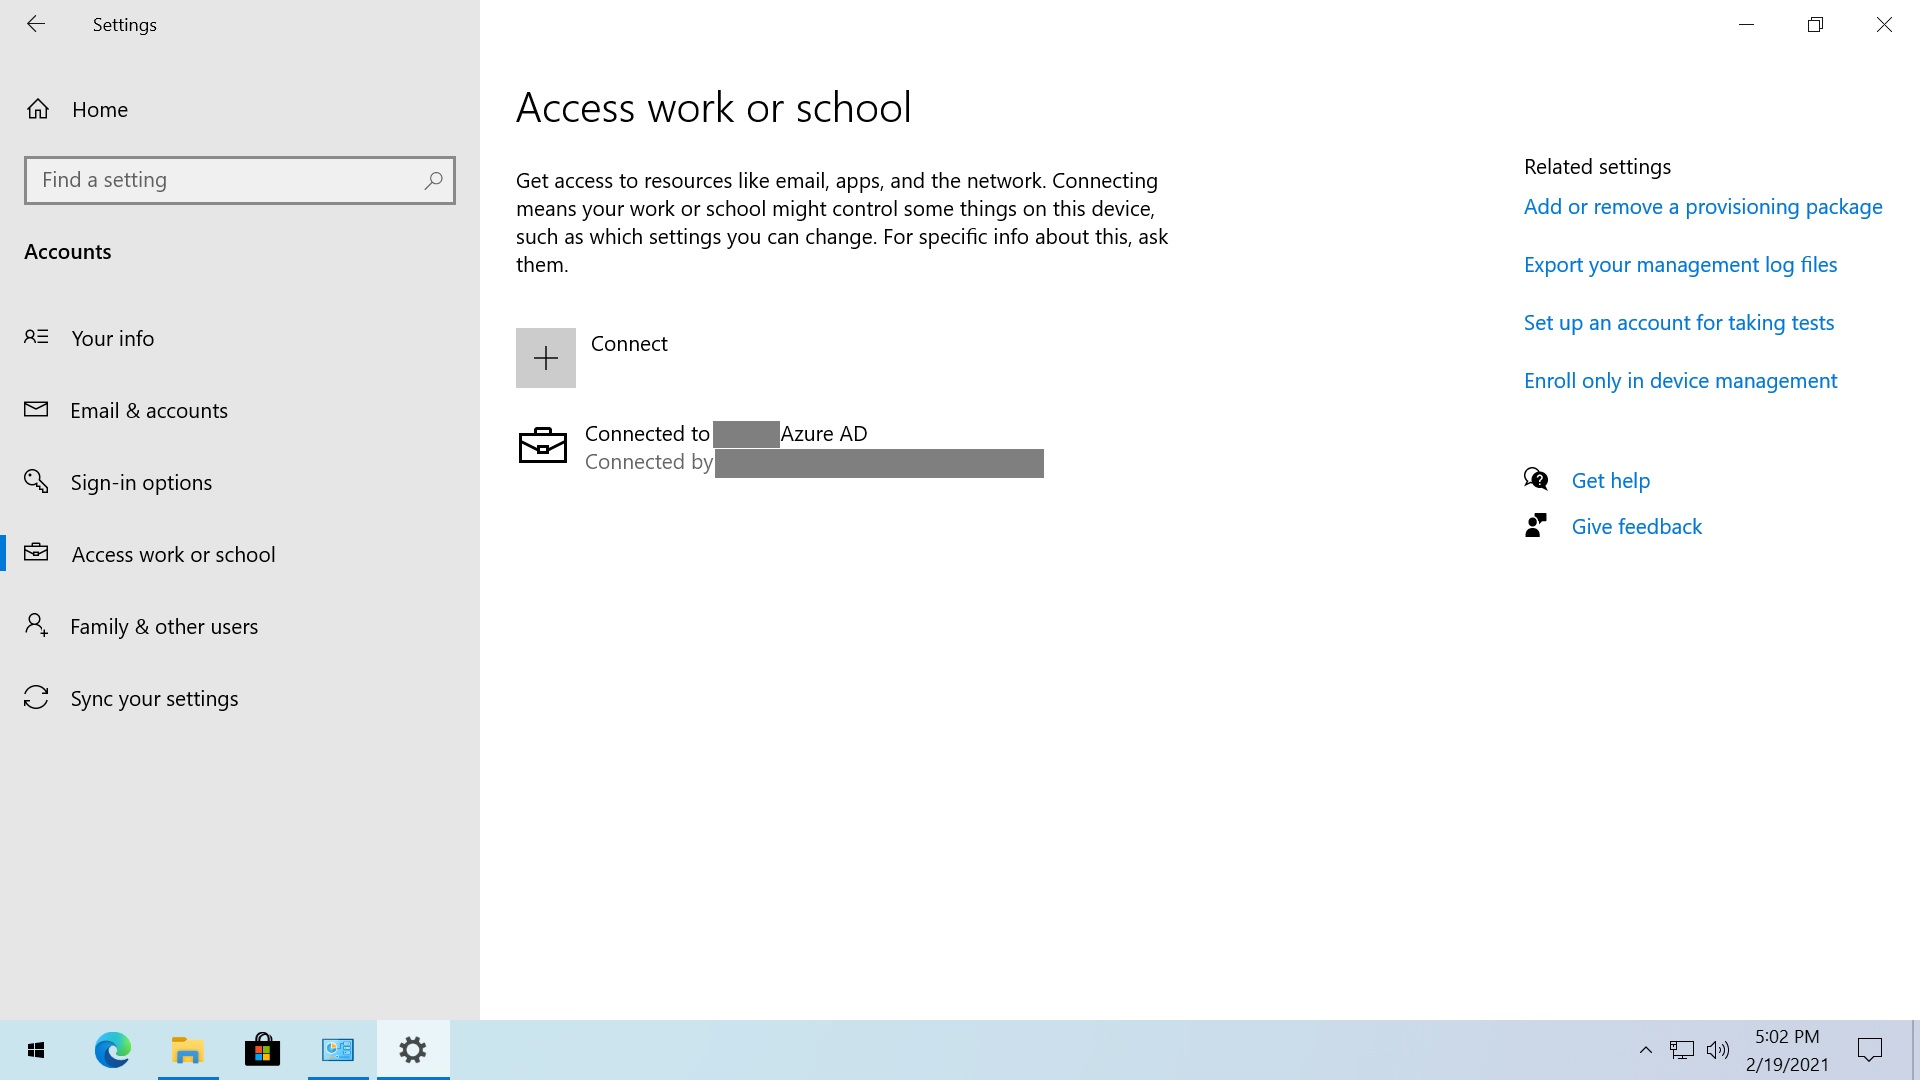
Task: Click the Find a setting search box
Action: click(x=239, y=180)
